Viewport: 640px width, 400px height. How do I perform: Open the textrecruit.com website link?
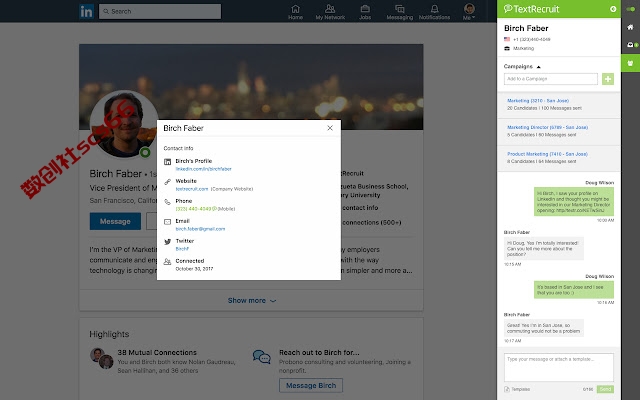(192, 189)
